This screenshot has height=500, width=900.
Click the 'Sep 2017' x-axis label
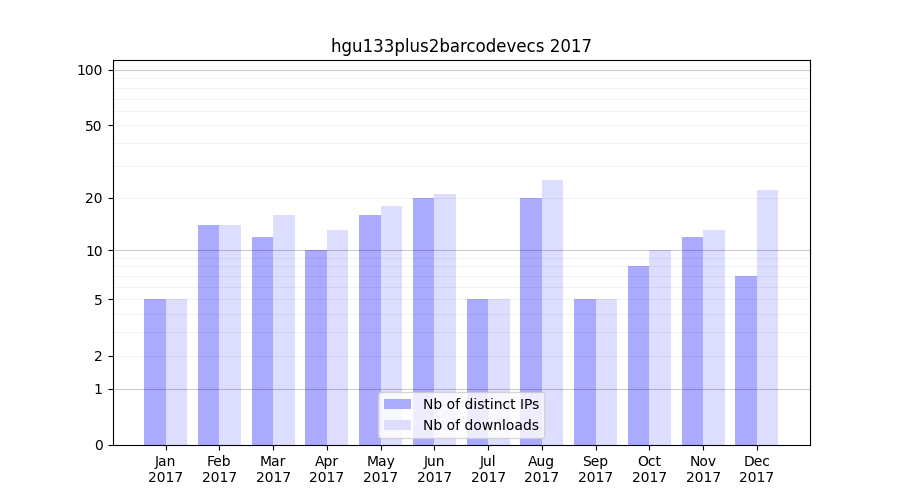[x=595, y=469]
